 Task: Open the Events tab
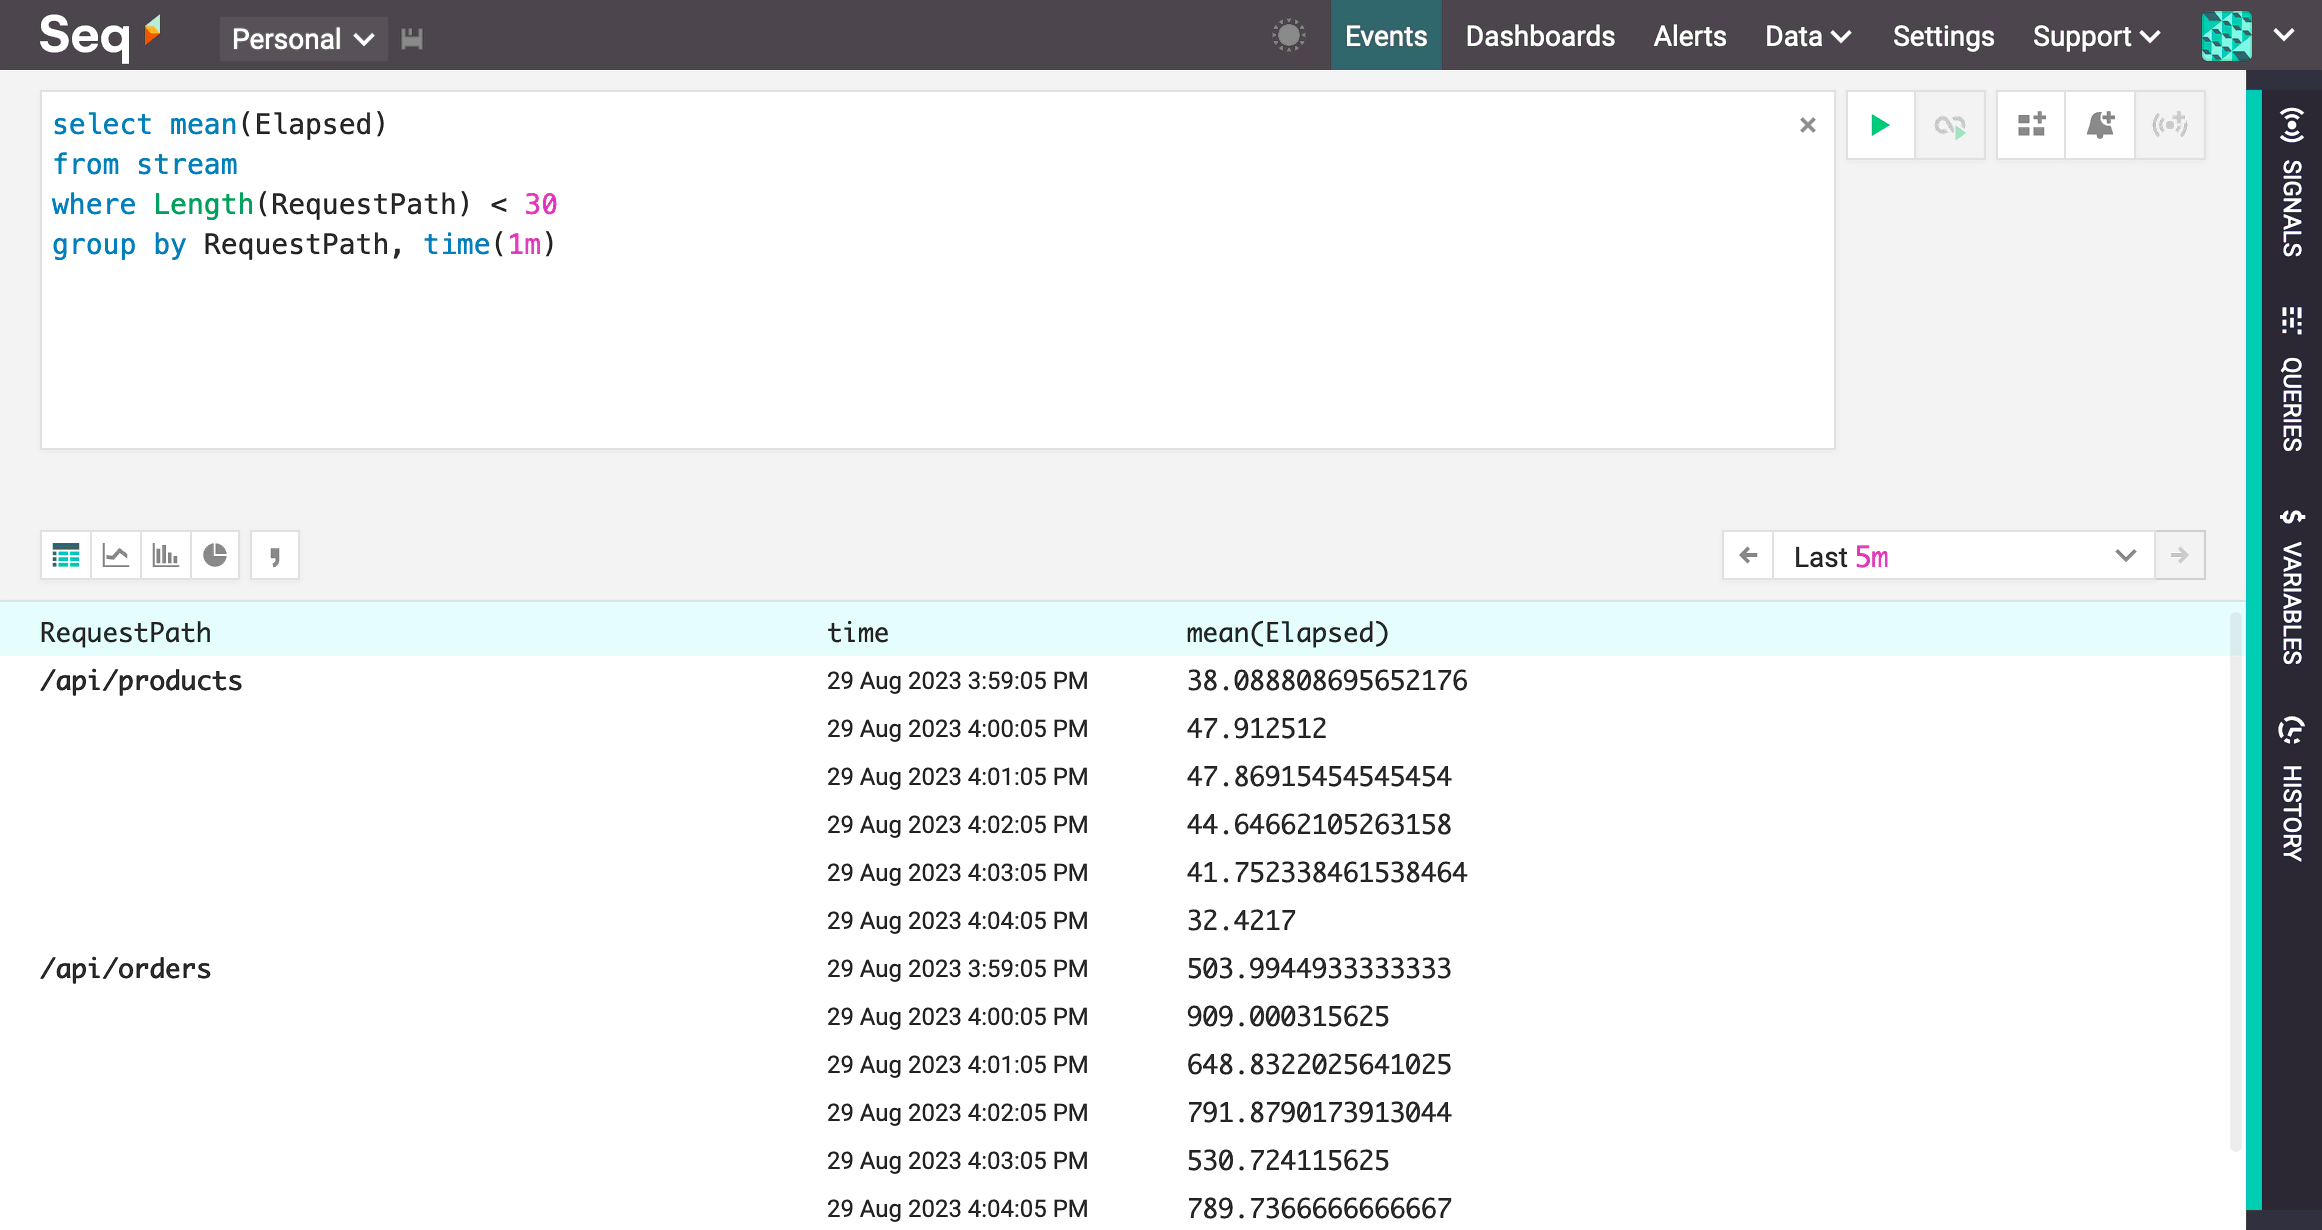1386,36
